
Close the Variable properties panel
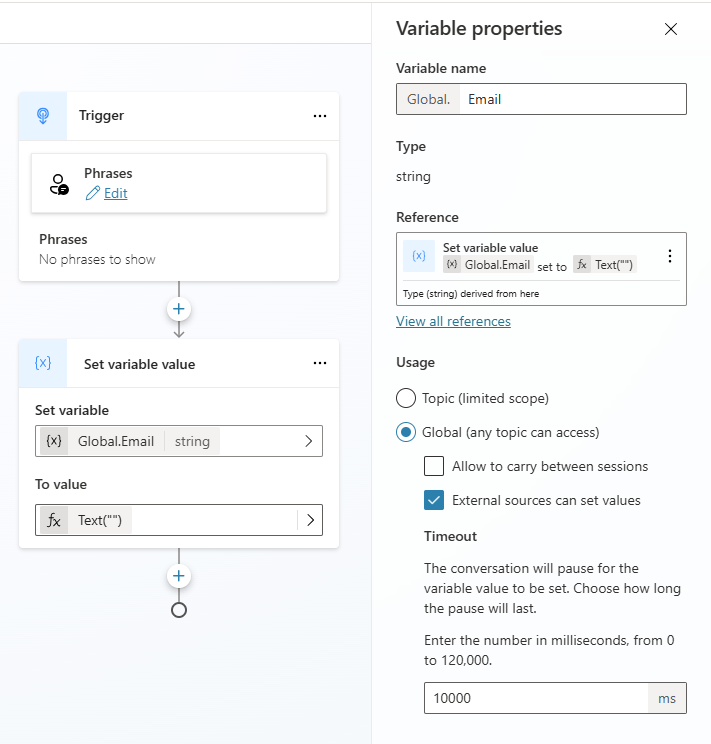click(x=671, y=29)
